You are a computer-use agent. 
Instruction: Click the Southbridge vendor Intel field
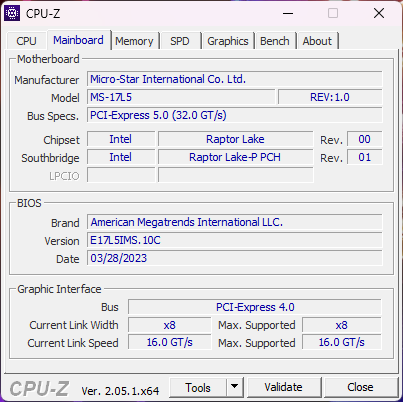click(121, 157)
